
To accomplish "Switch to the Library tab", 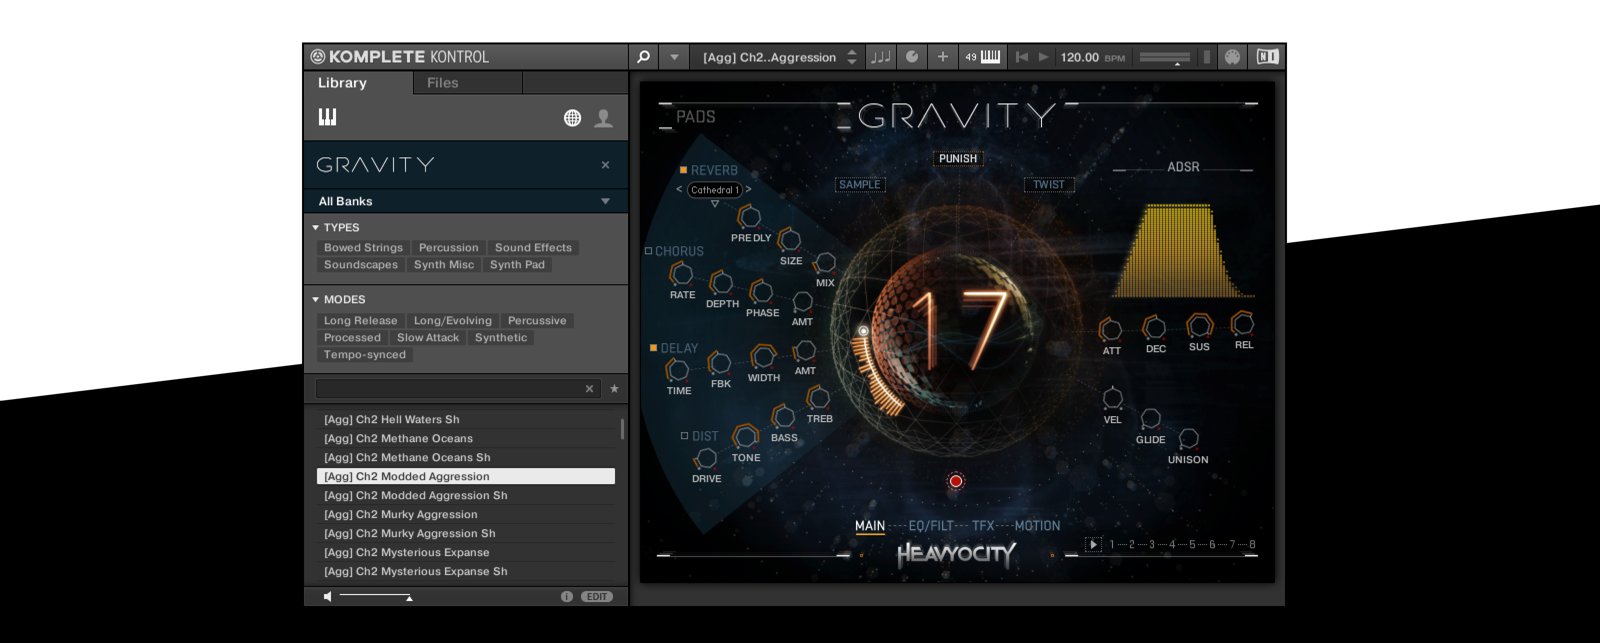I will point(342,83).
